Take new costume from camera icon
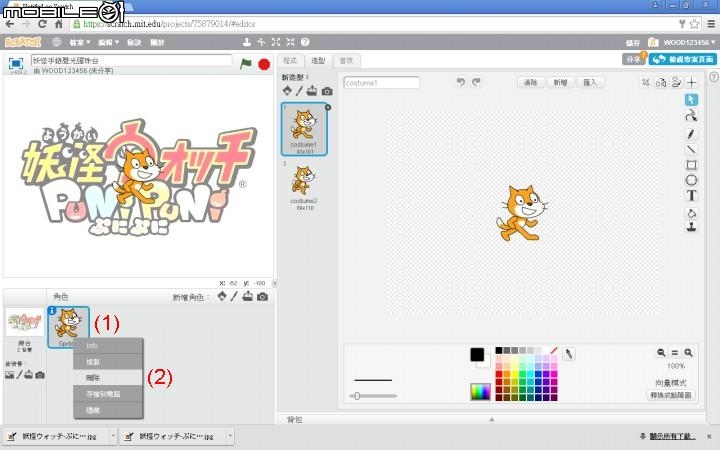This screenshot has height=450, width=720. tap(327, 91)
